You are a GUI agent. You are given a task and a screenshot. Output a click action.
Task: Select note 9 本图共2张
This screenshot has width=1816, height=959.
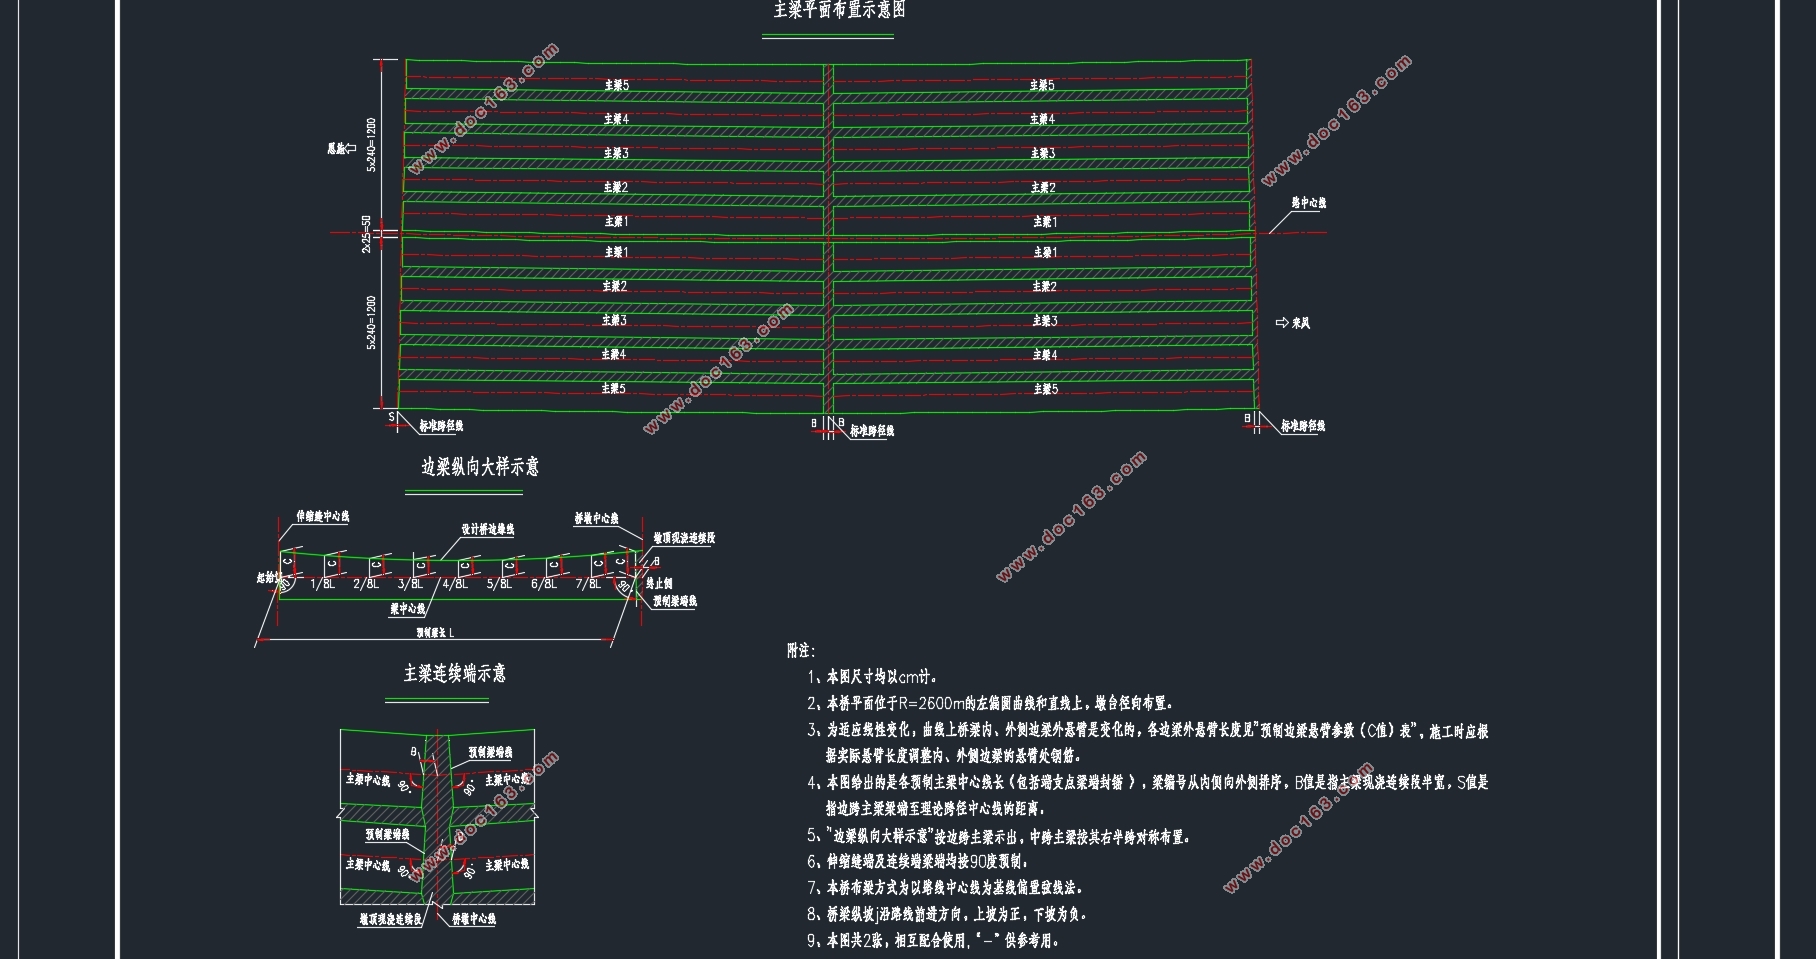(933, 941)
